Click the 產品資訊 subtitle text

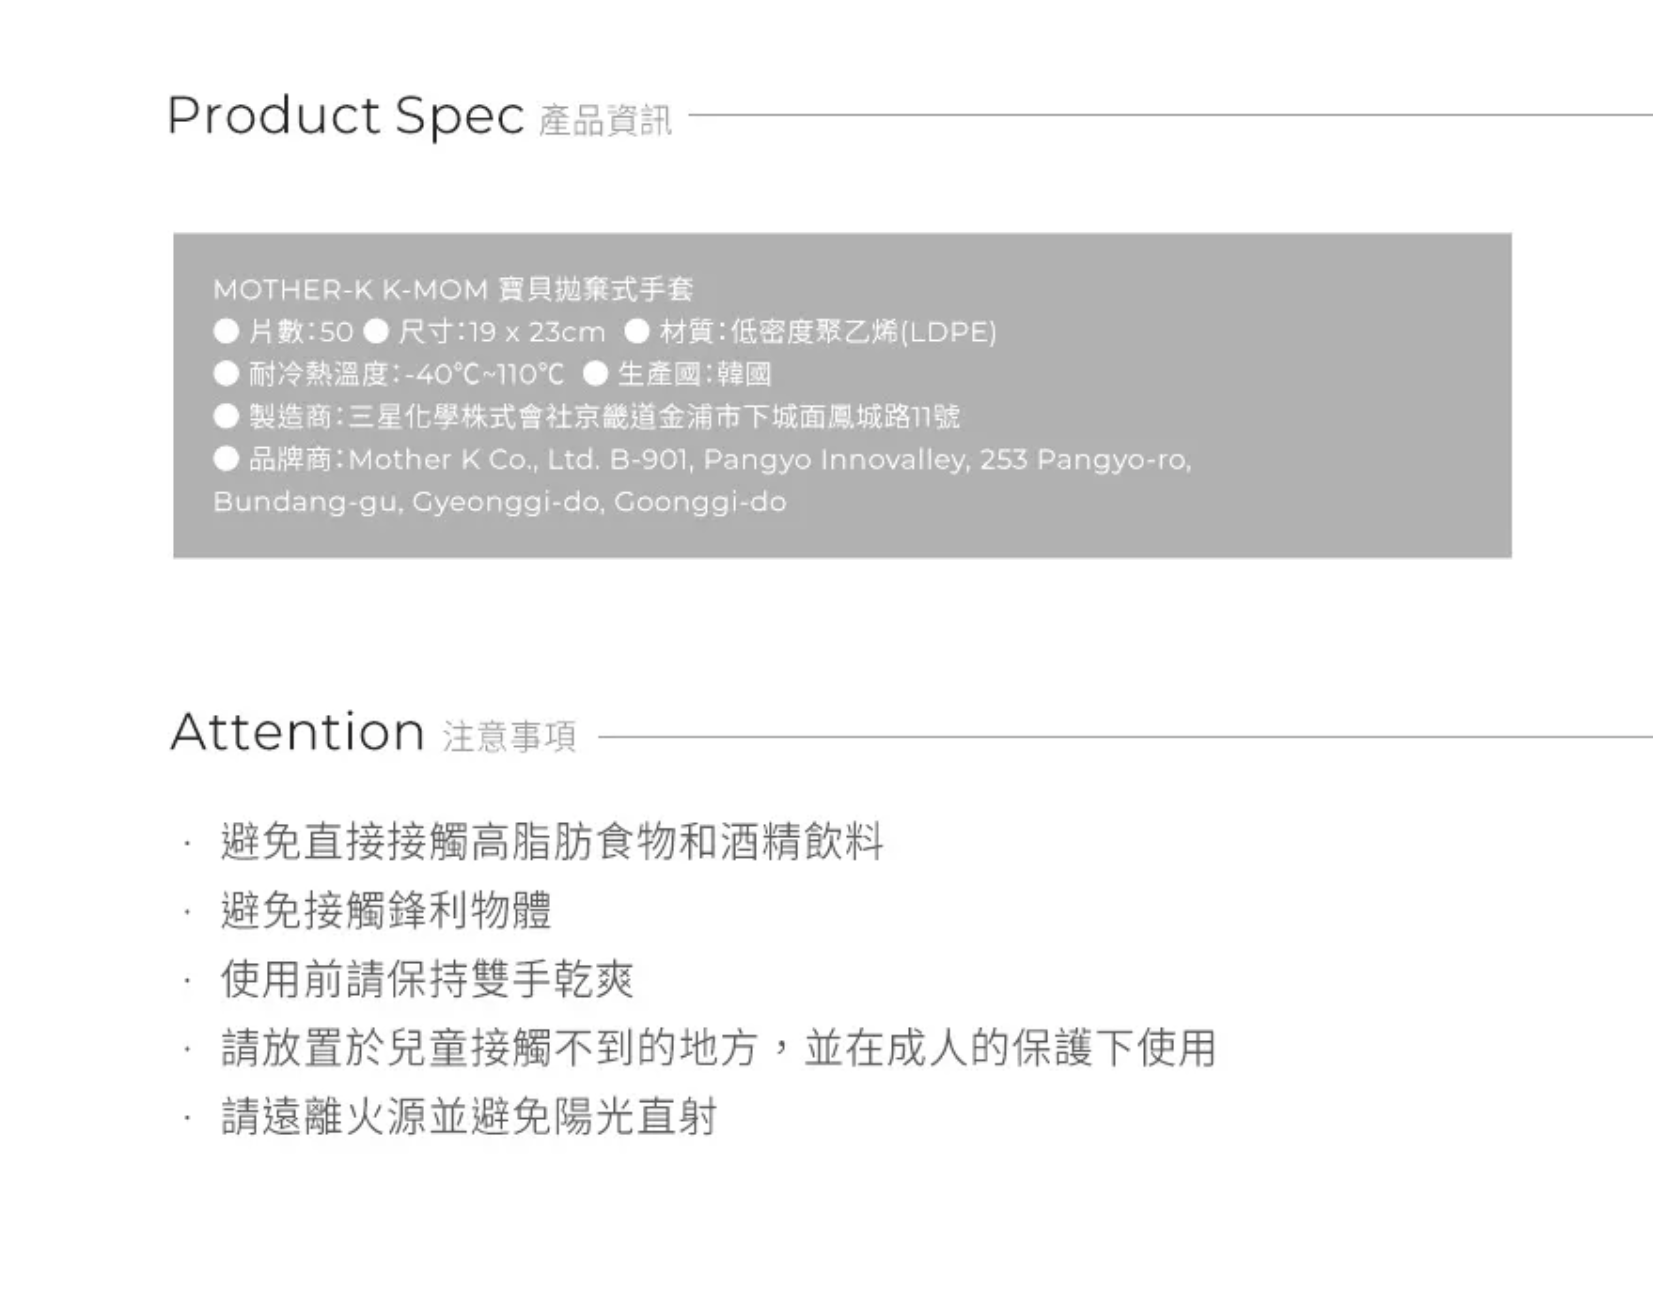pos(605,121)
